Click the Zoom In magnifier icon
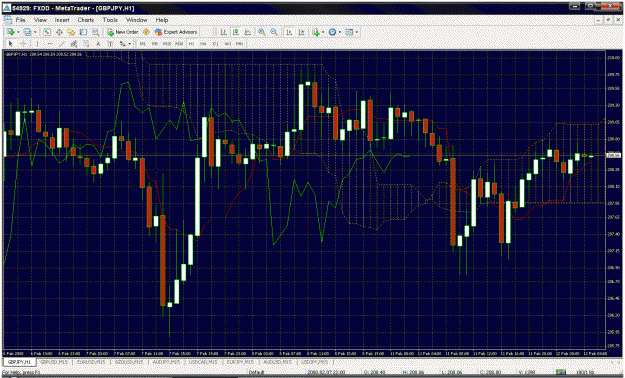Viewport: 625px width, 378px height. click(x=262, y=32)
